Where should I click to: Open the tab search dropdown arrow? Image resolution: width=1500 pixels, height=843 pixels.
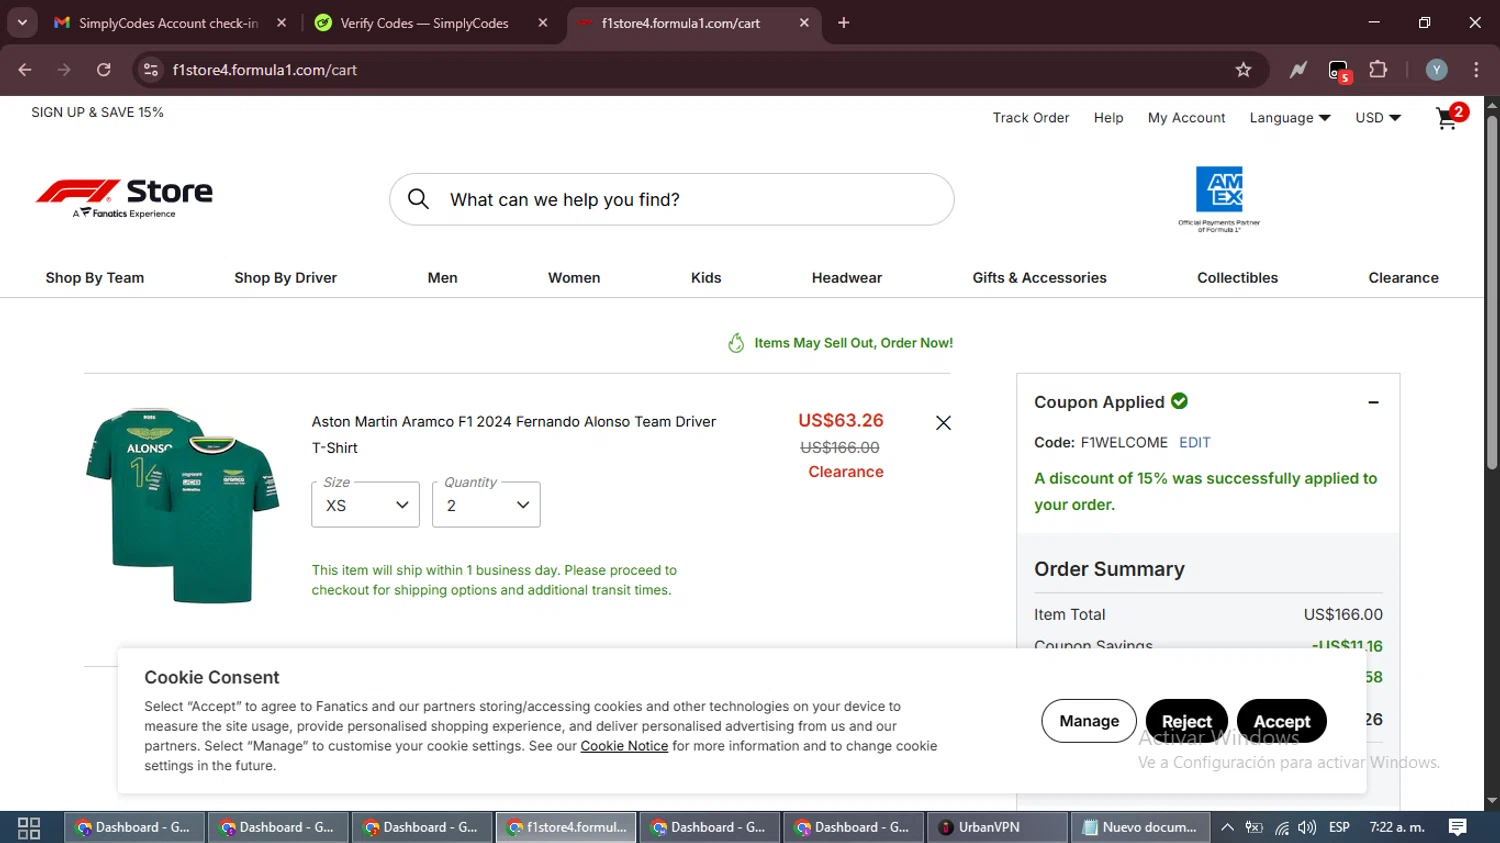pyautogui.click(x=21, y=22)
